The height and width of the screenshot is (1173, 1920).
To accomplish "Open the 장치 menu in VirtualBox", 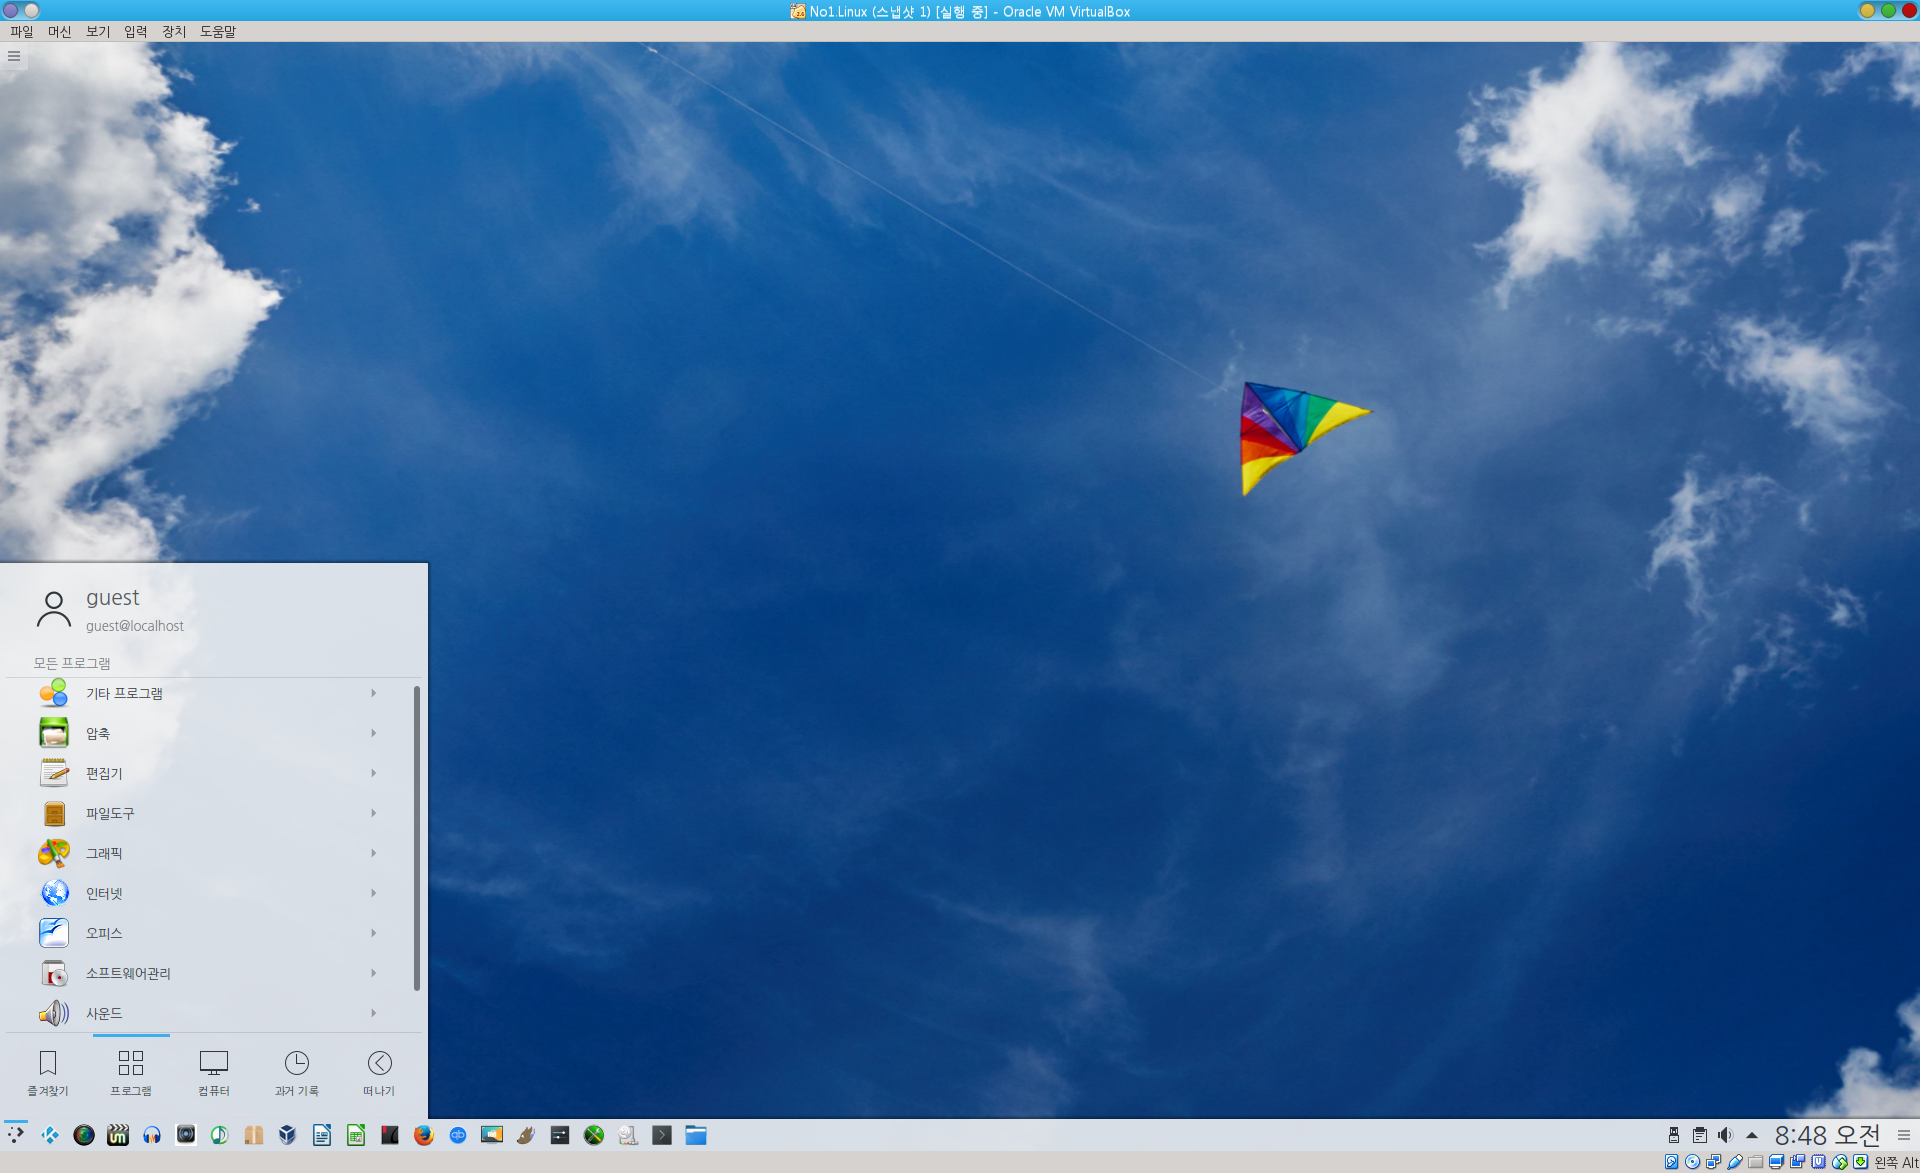I will (x=174, y=31).
